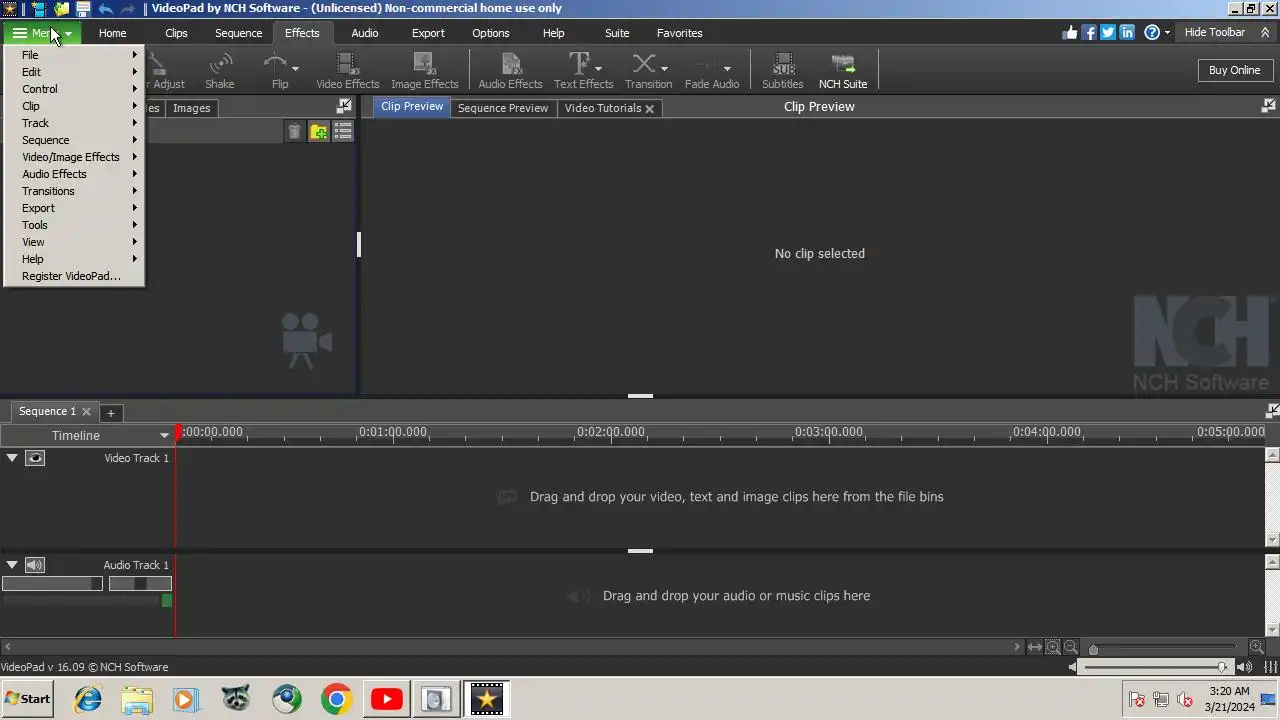Click the add folder icon in bin panel

(x=318, y=132)
